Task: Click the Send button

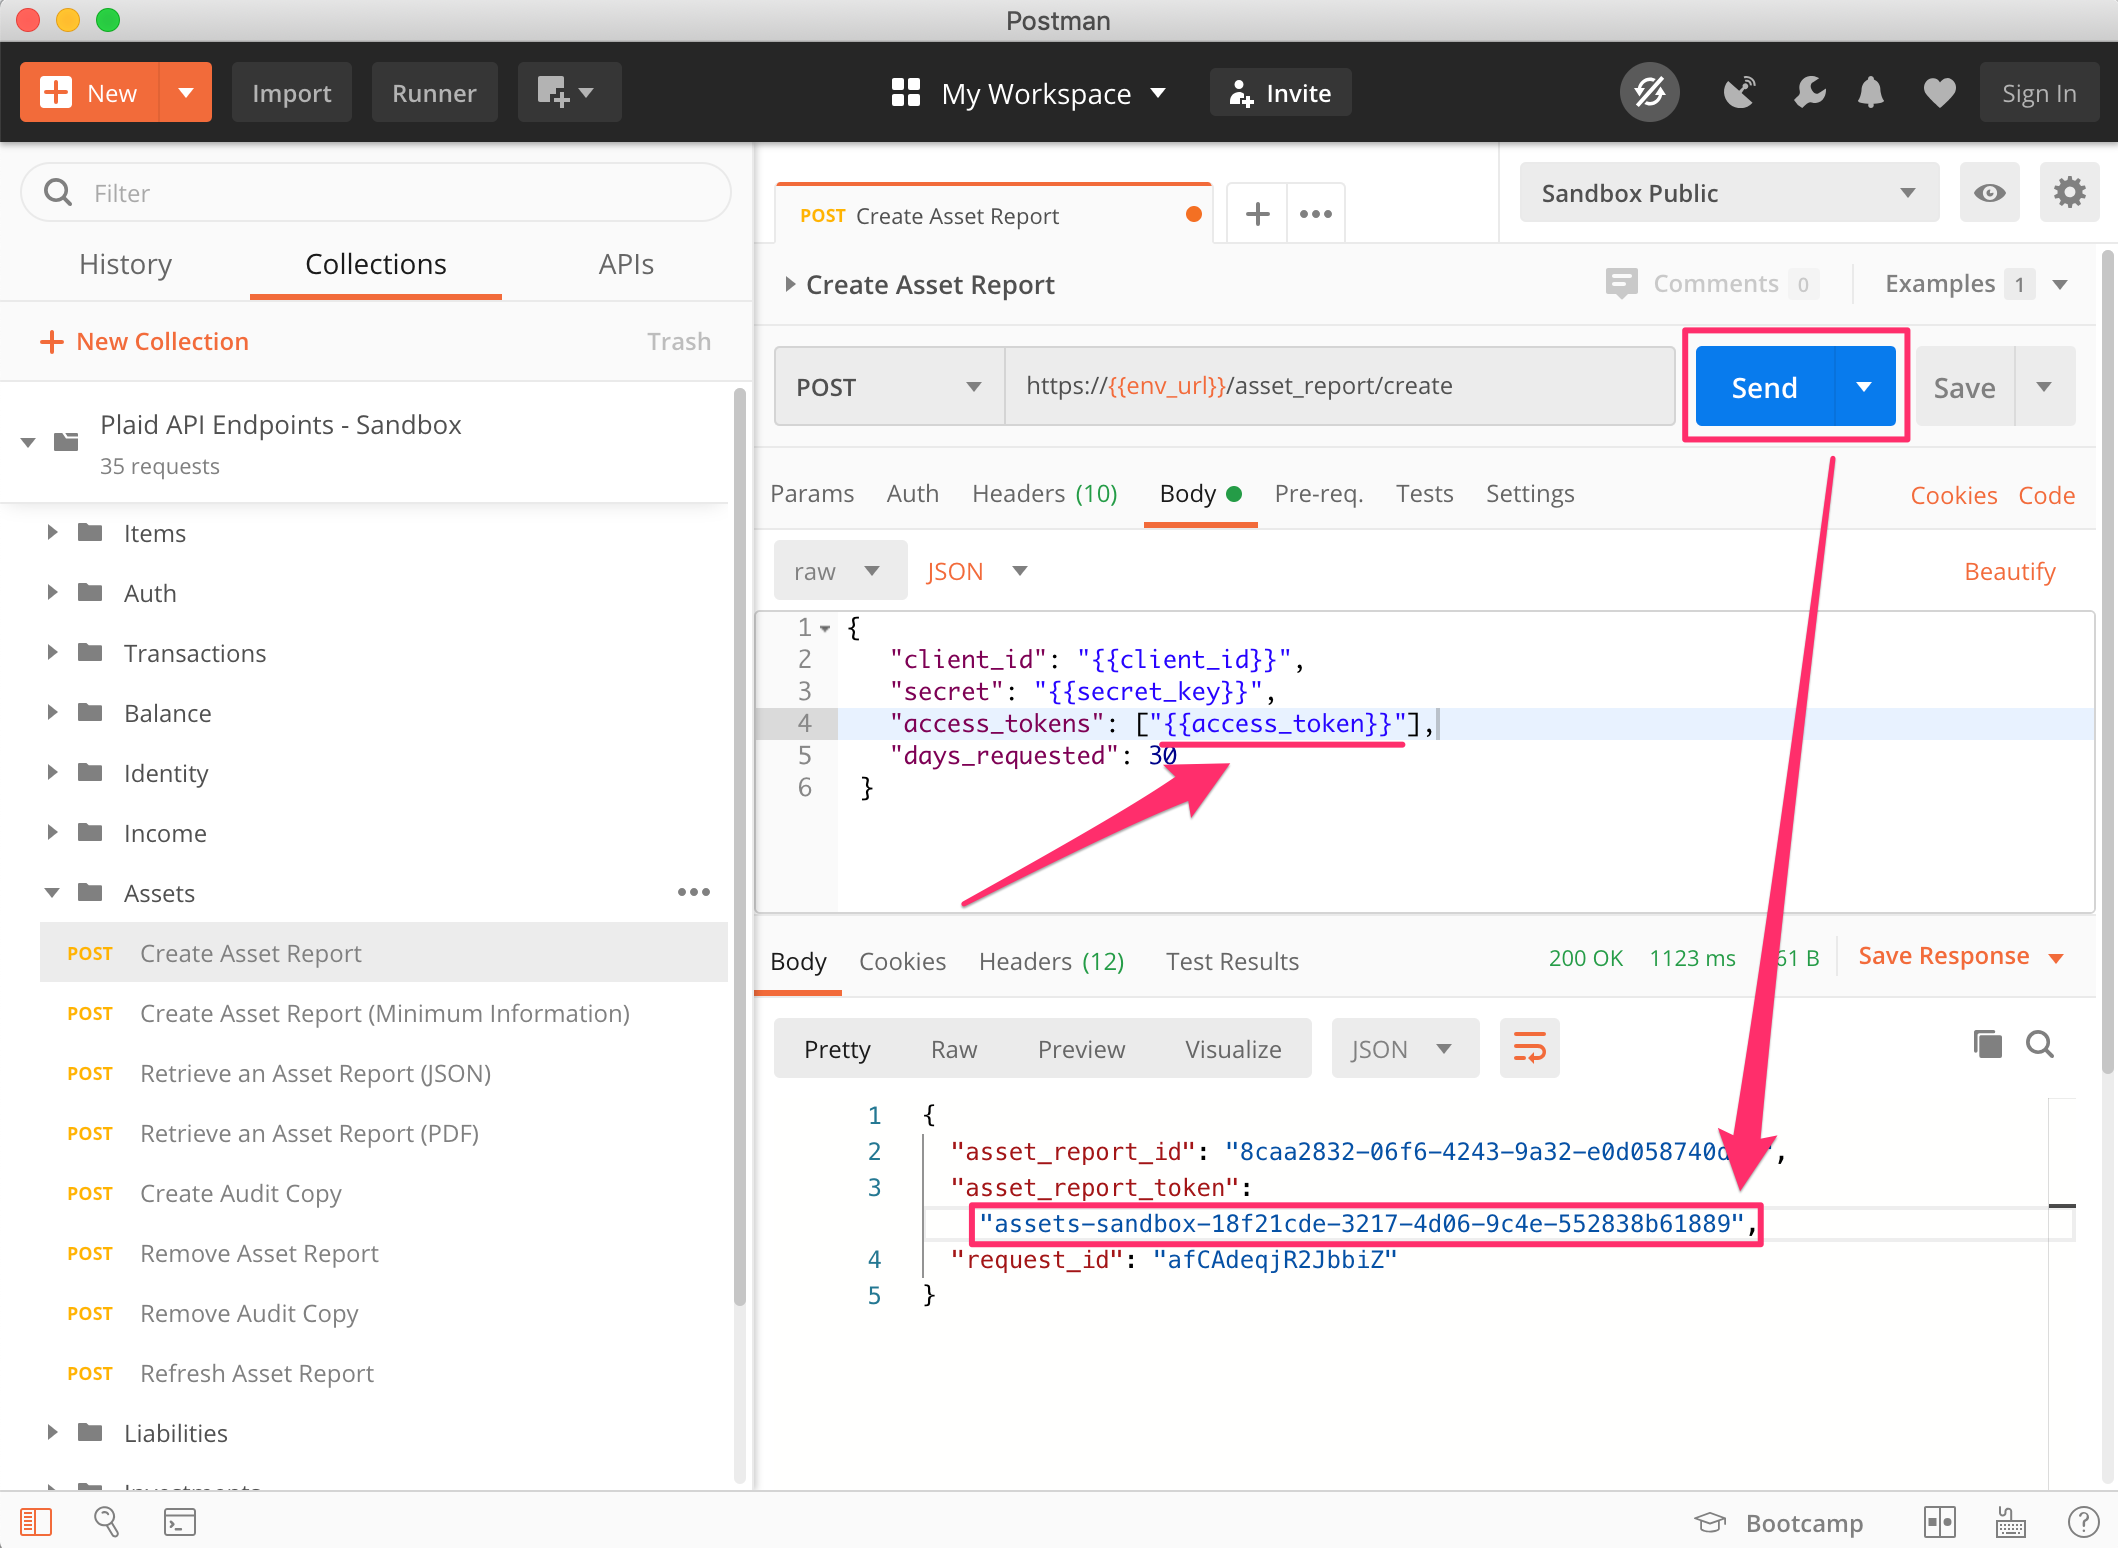Action: pos(1765,387)
